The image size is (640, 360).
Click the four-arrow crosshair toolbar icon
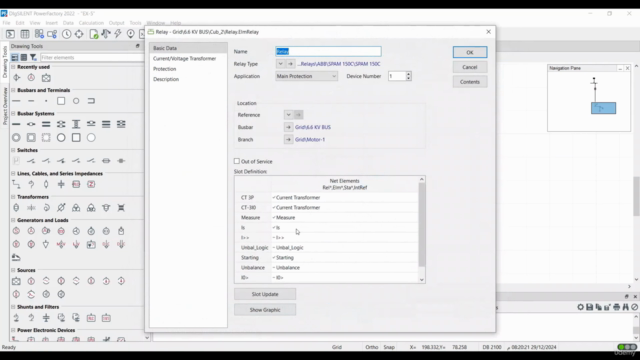coord(79,34)
